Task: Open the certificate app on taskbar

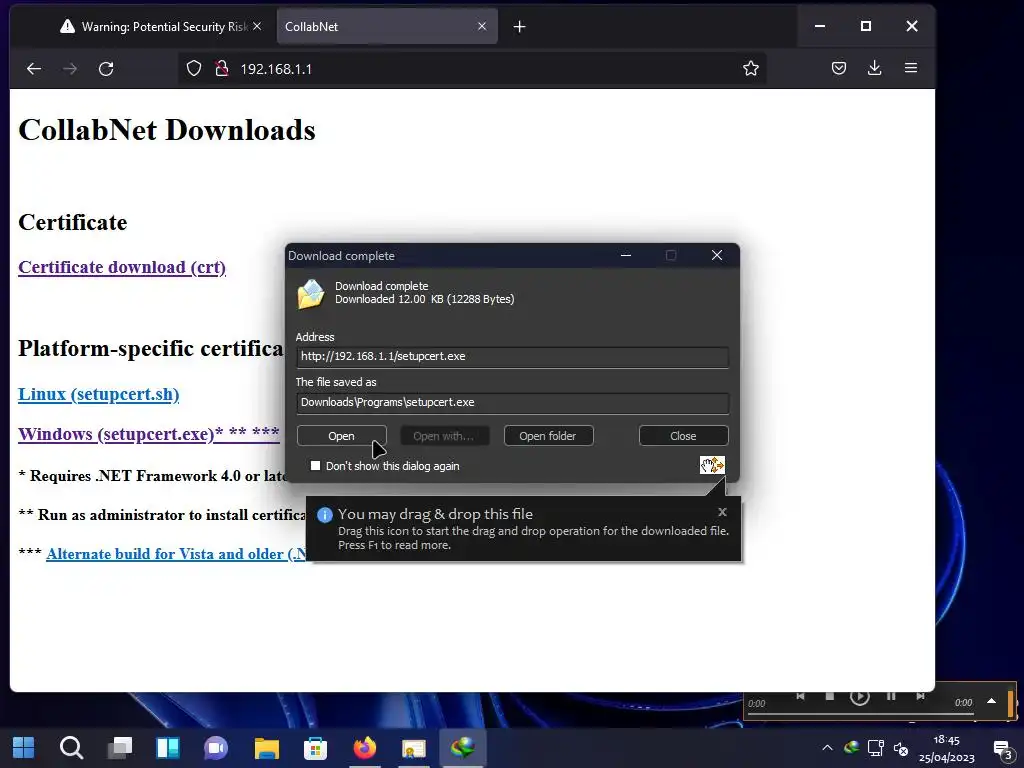Action: click(x=413, y=748)
